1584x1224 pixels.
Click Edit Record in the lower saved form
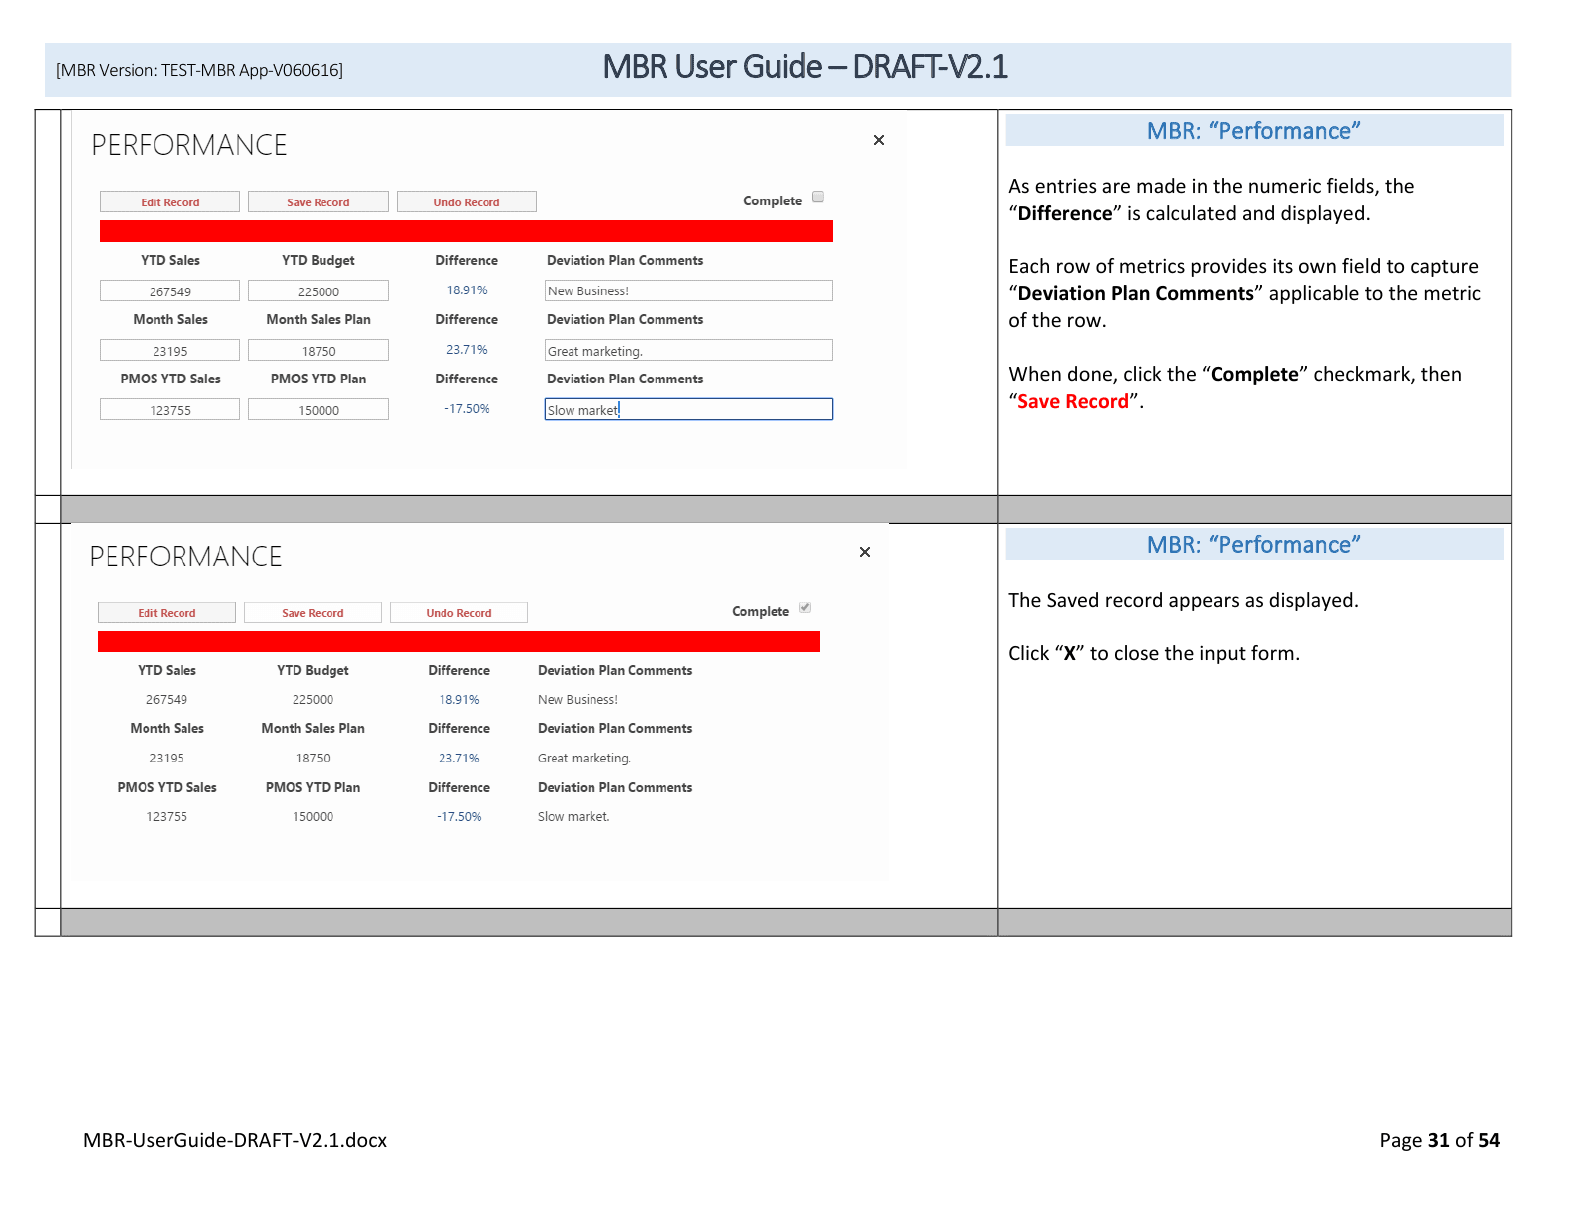[x=167, y=613]
